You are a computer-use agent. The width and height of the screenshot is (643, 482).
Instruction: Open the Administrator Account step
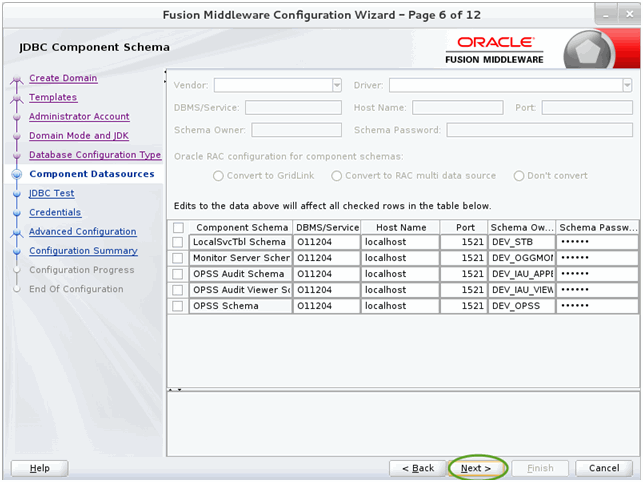coord(79,117)
